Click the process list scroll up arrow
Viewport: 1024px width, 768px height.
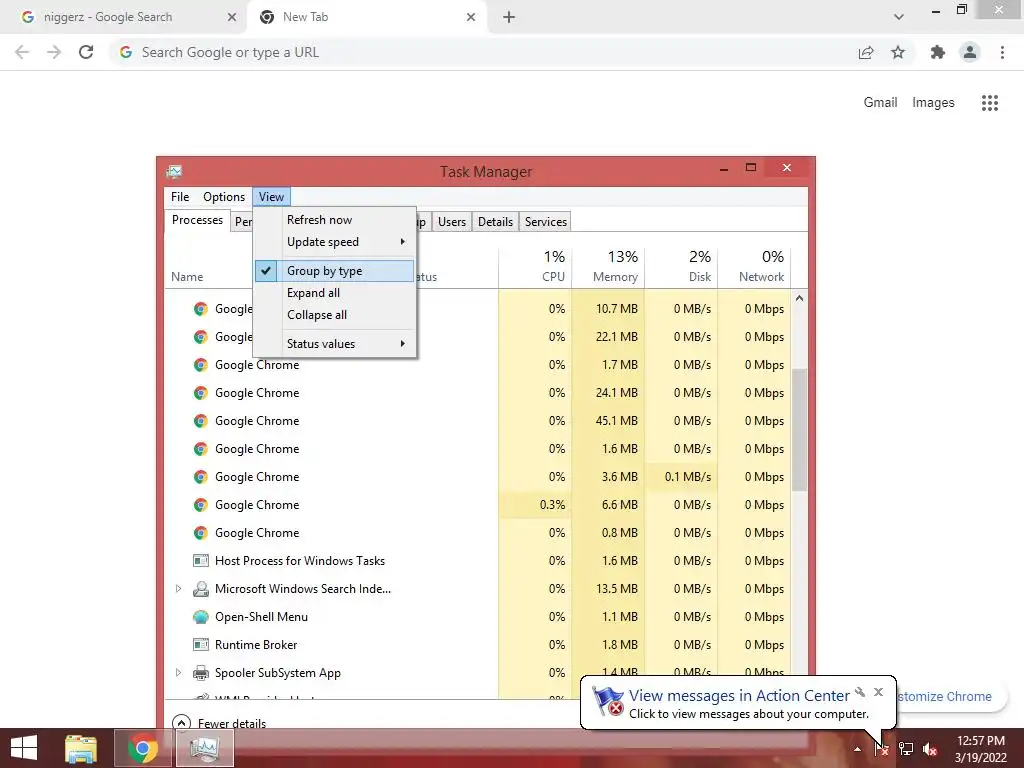tap(799, 298)
